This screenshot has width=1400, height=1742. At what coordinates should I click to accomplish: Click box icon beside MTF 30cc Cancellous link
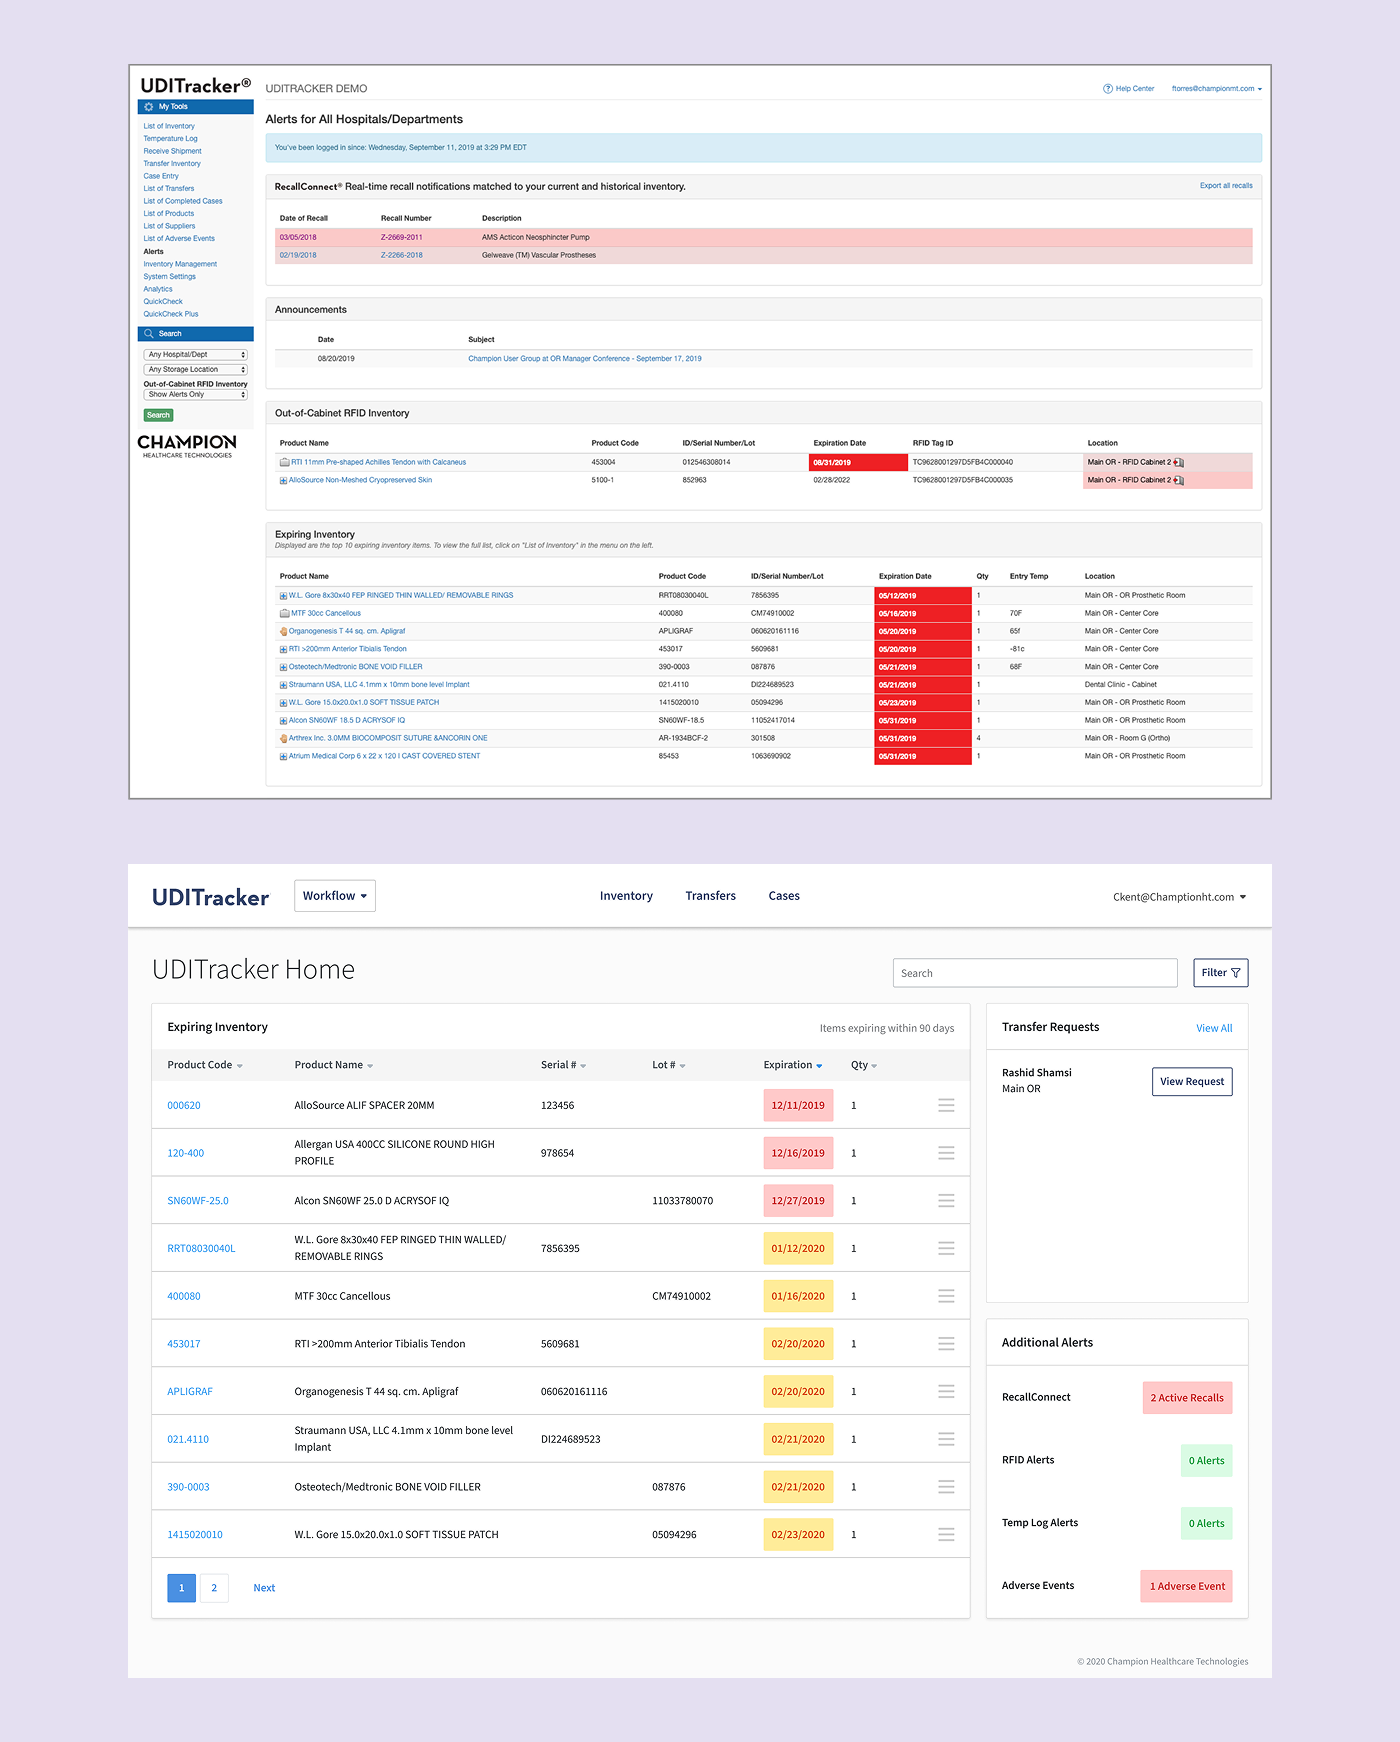coord(284,613)
